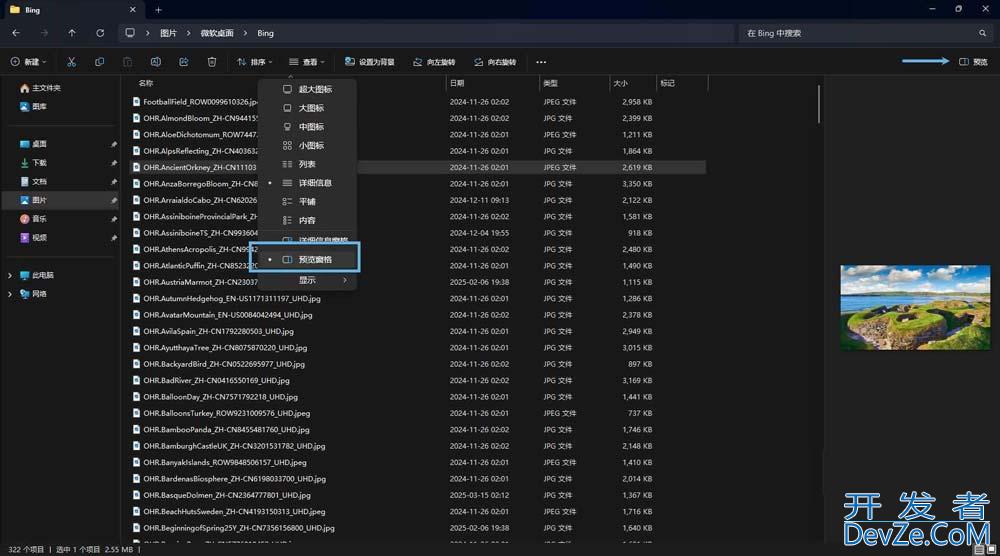Image resolution: width=1000 pixels, height=556 pixels.
Task: Select 此电脑 This PC in sidebar
Action: (x=36, y=275)
